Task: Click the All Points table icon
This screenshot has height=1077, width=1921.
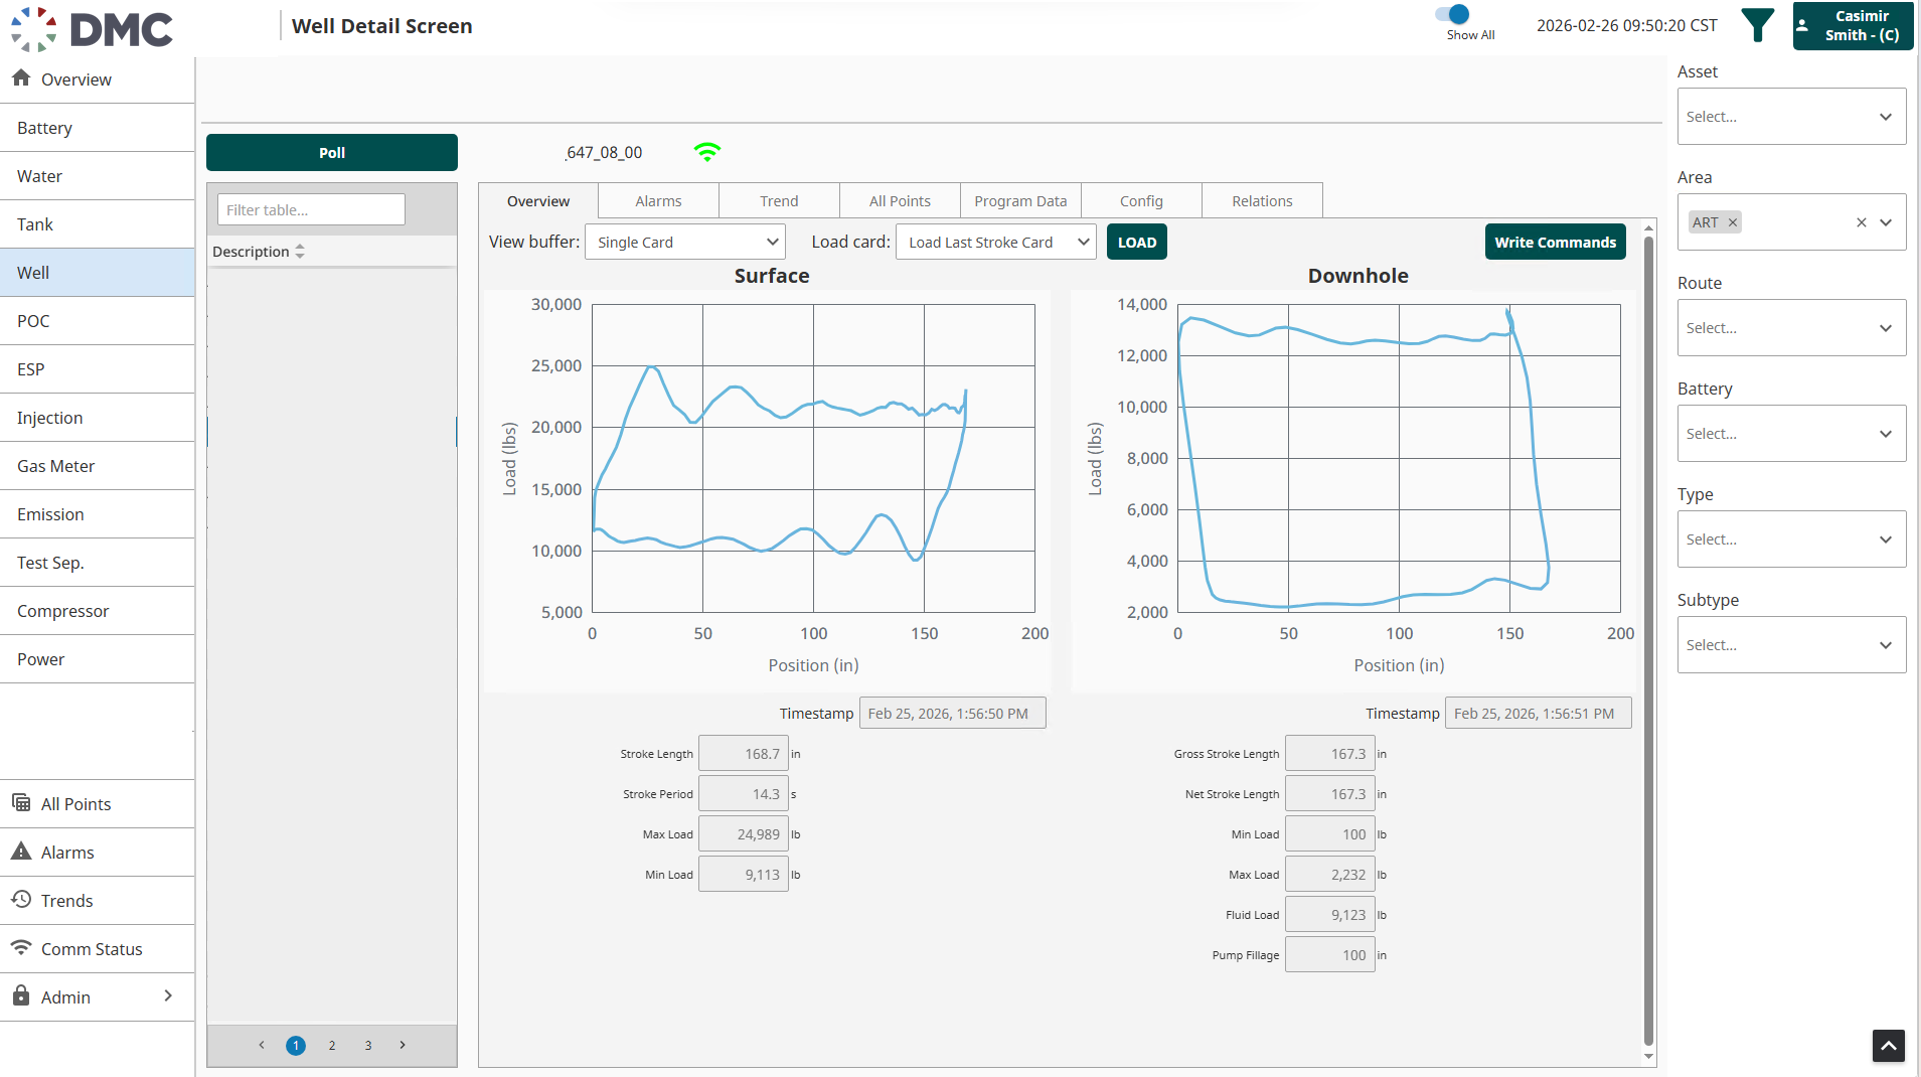Action: (21, 802)
